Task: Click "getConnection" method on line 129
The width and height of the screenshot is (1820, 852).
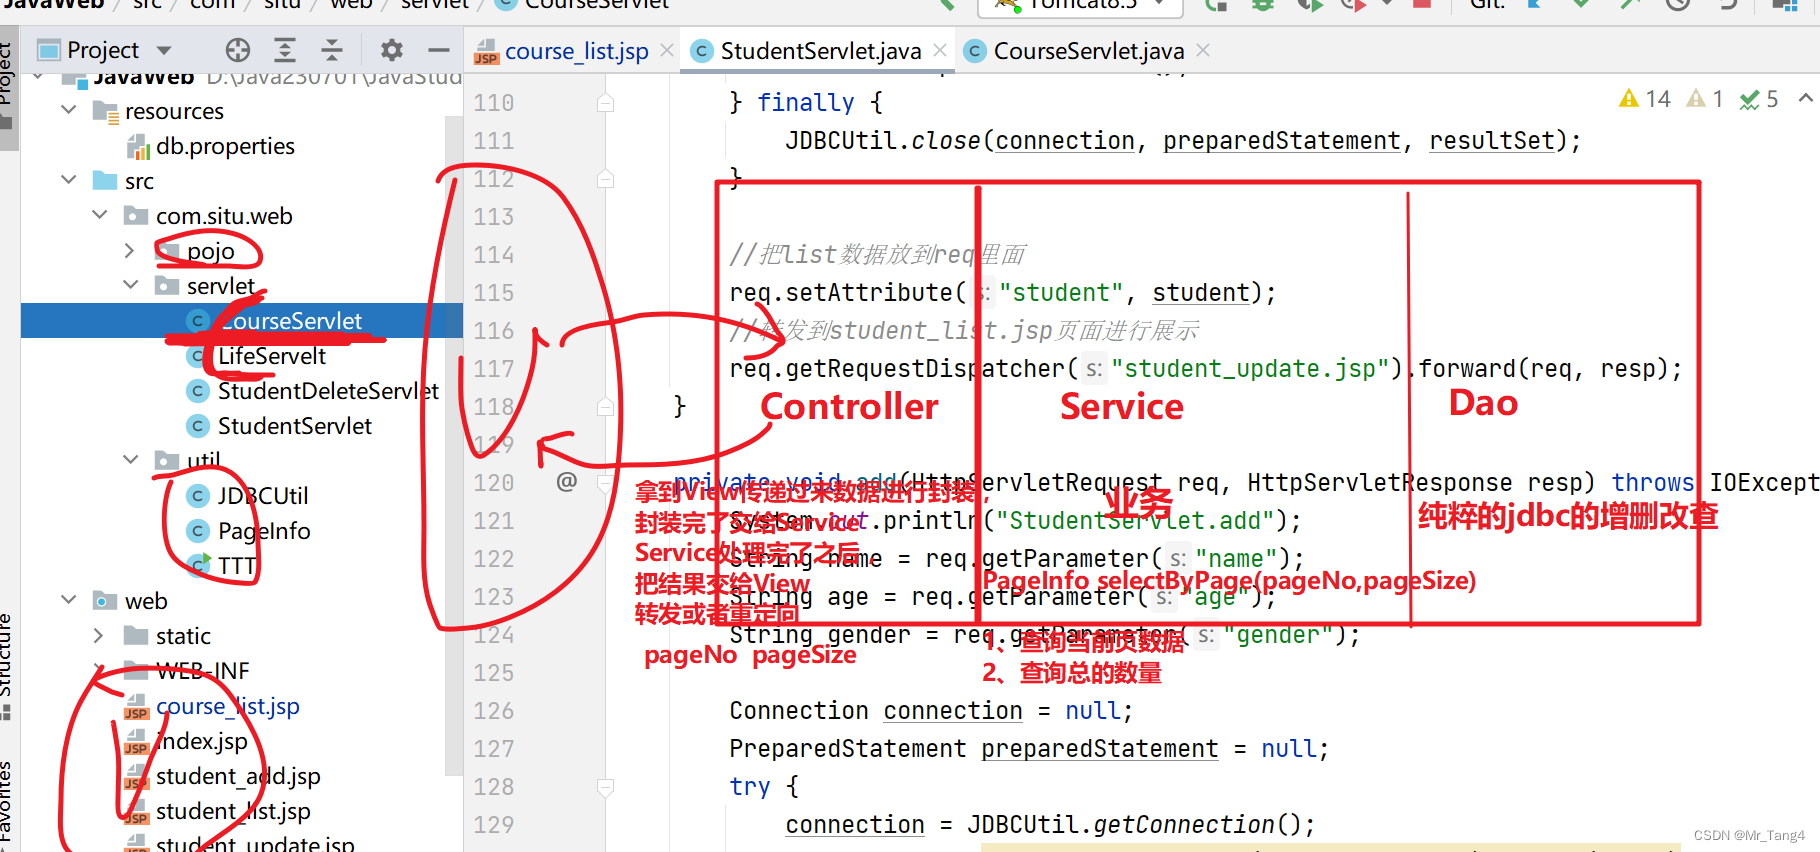Action: [x=1184, y=825]
